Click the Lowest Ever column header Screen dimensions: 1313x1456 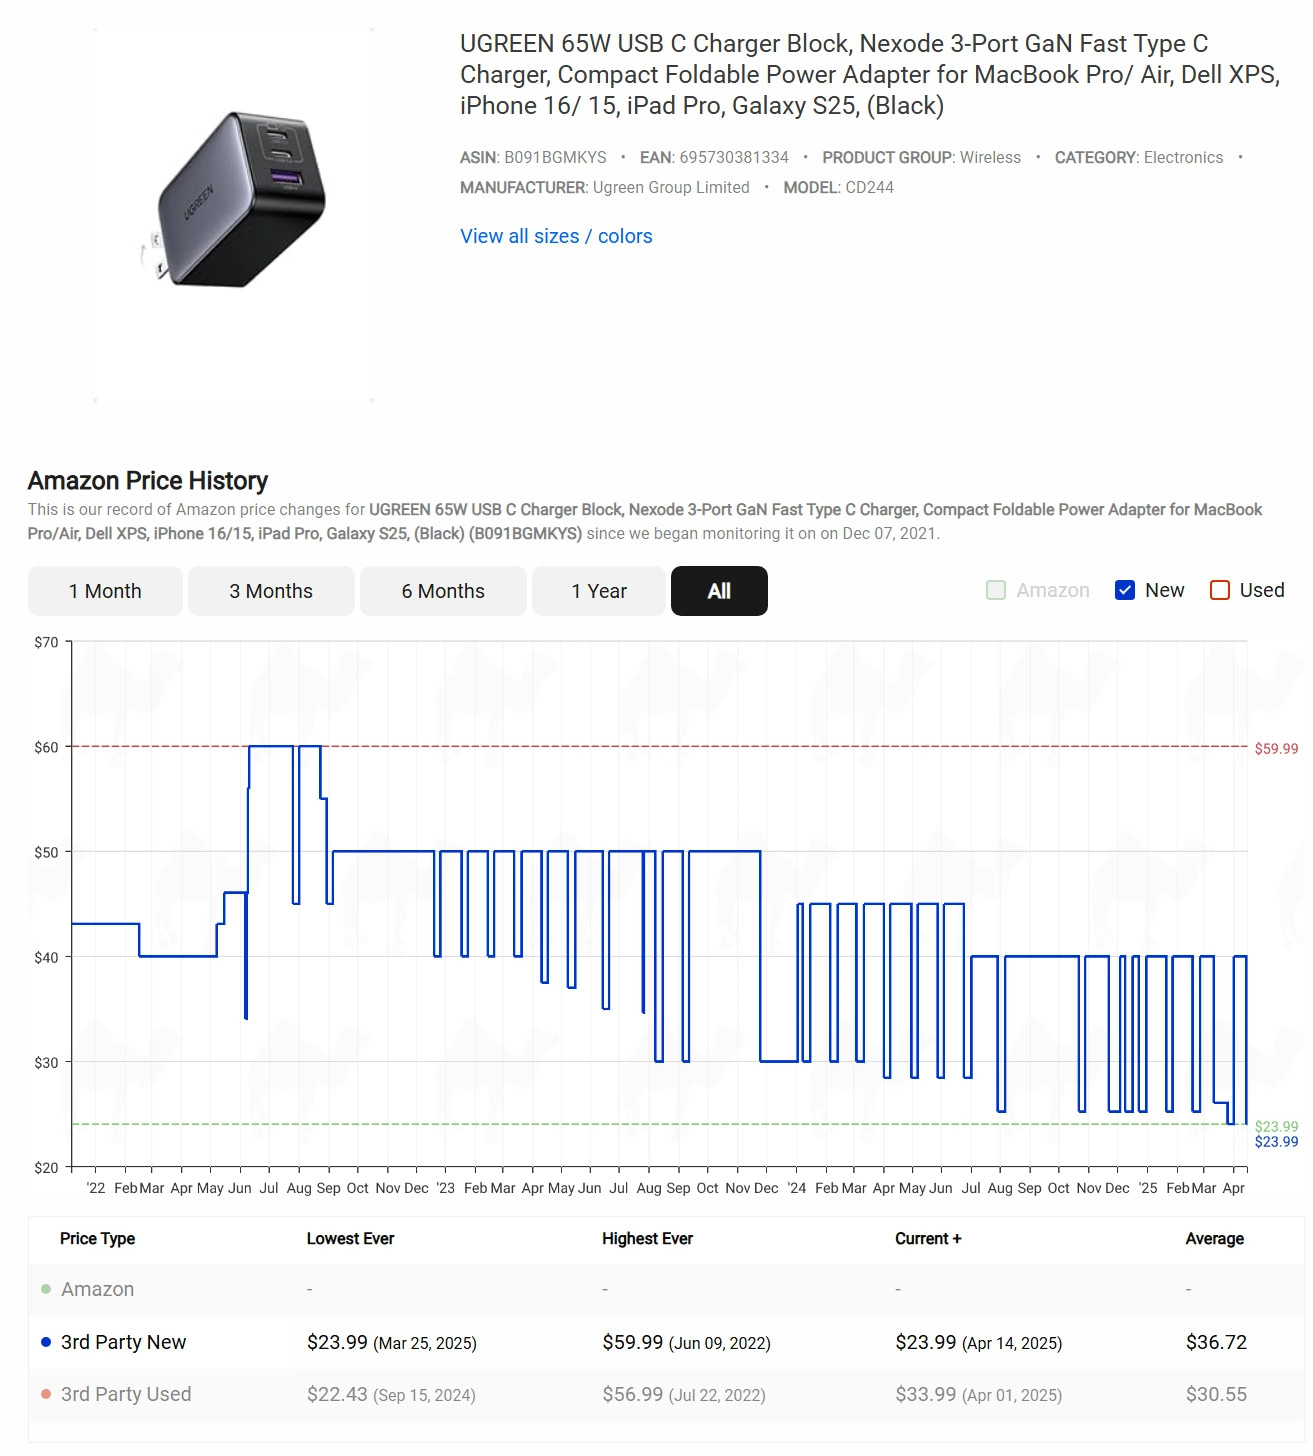pos(350,1238)
